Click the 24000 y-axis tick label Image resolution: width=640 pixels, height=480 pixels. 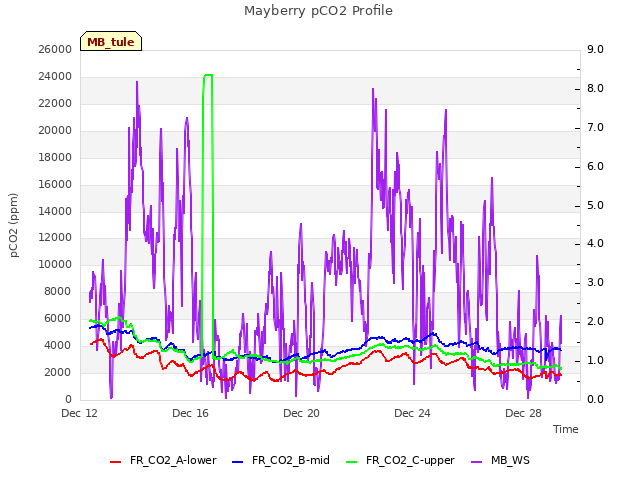55,76
